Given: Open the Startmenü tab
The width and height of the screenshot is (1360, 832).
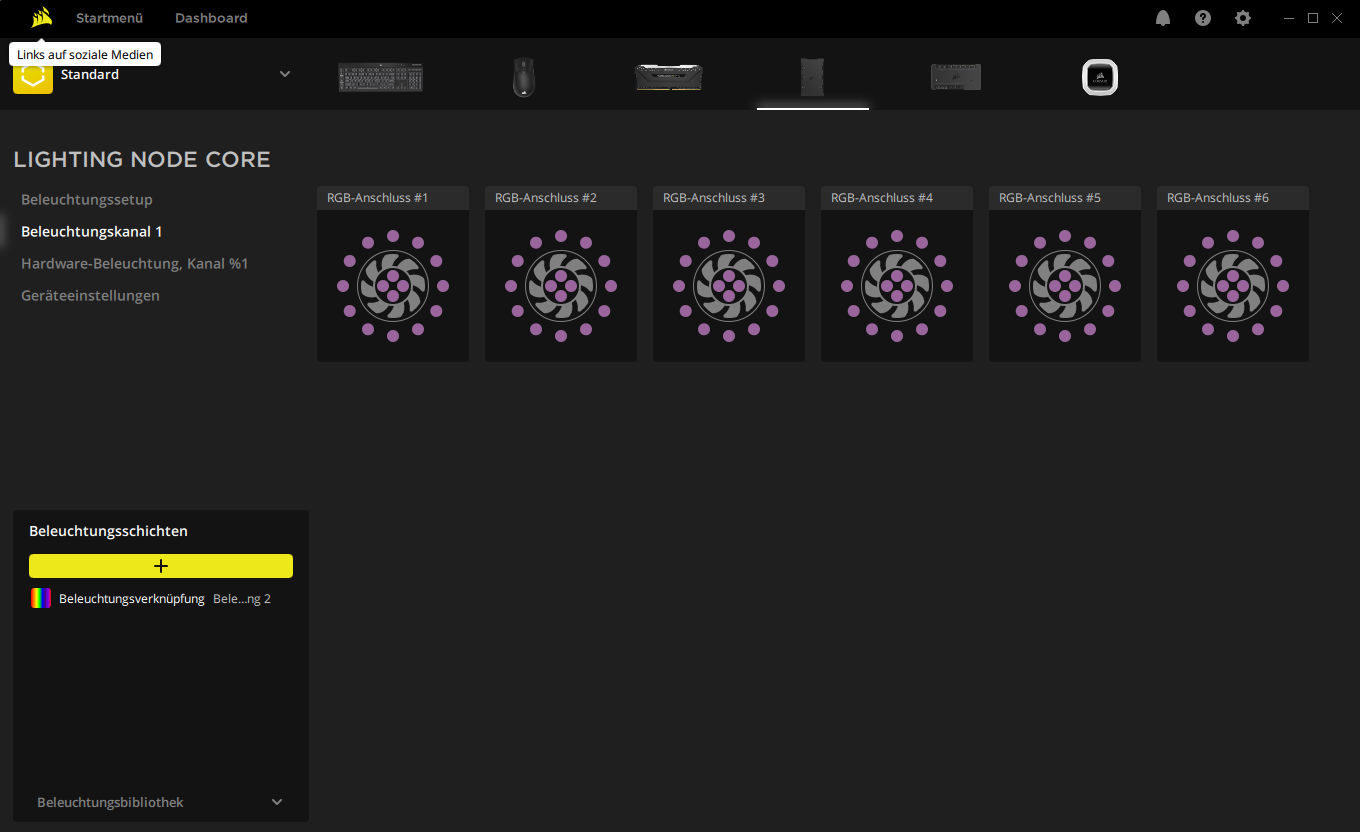Looking at the screenshot, I should coord(109,18).
